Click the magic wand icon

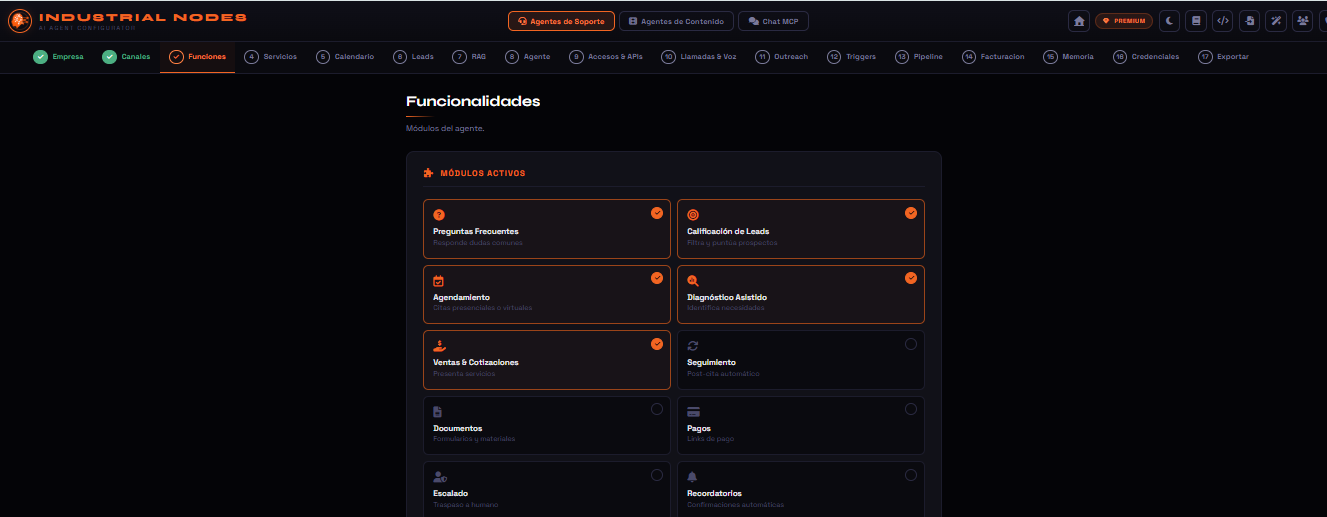[x=1276, y=20]
